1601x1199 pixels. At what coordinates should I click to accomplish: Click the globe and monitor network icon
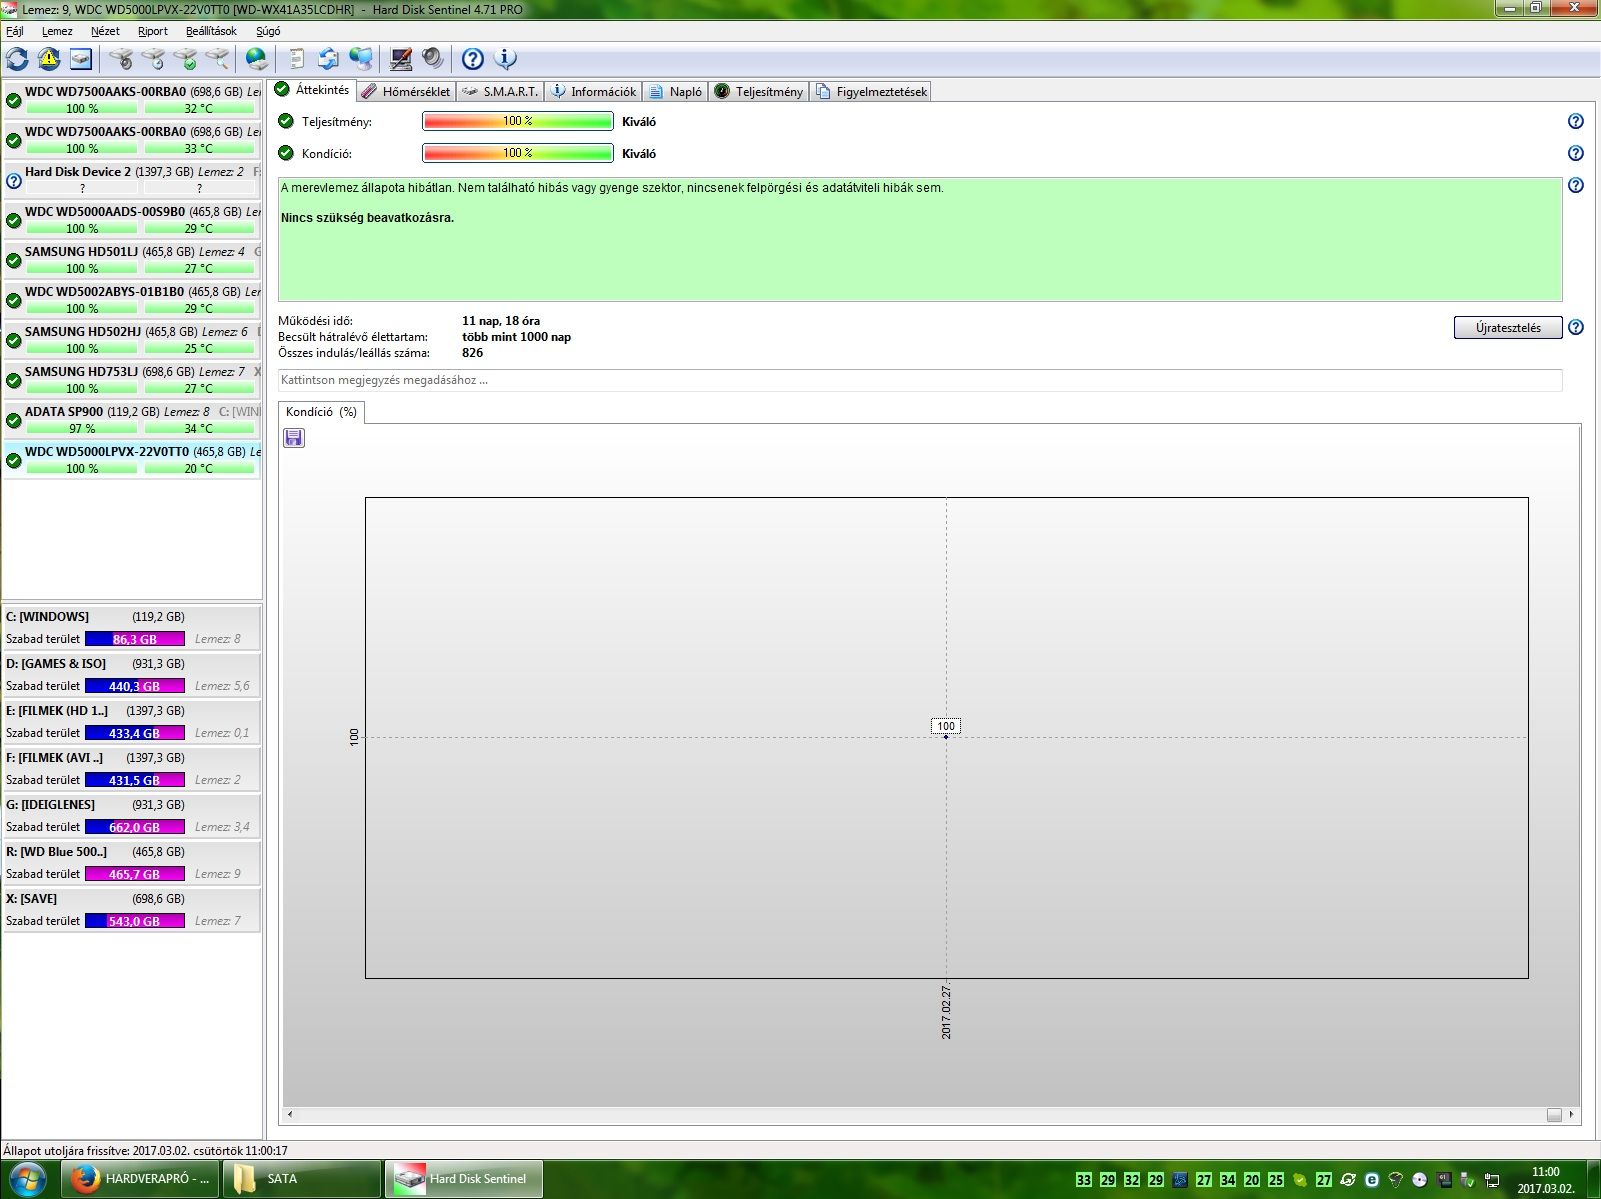coord(361,59)
